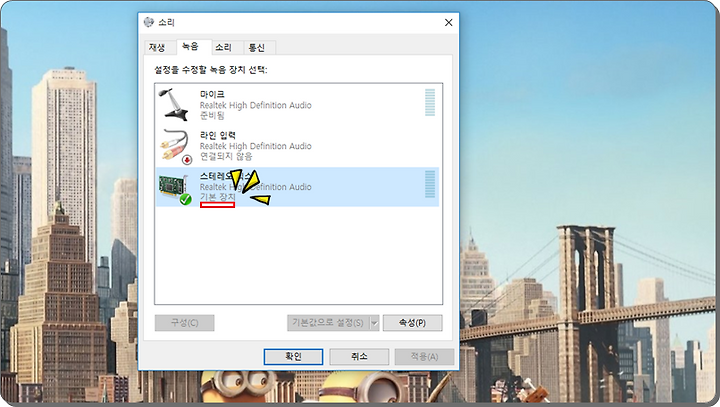Select the 라인 입력 device name
The width and height of the screenshot is (720, 407).
(x=218, y=135)
